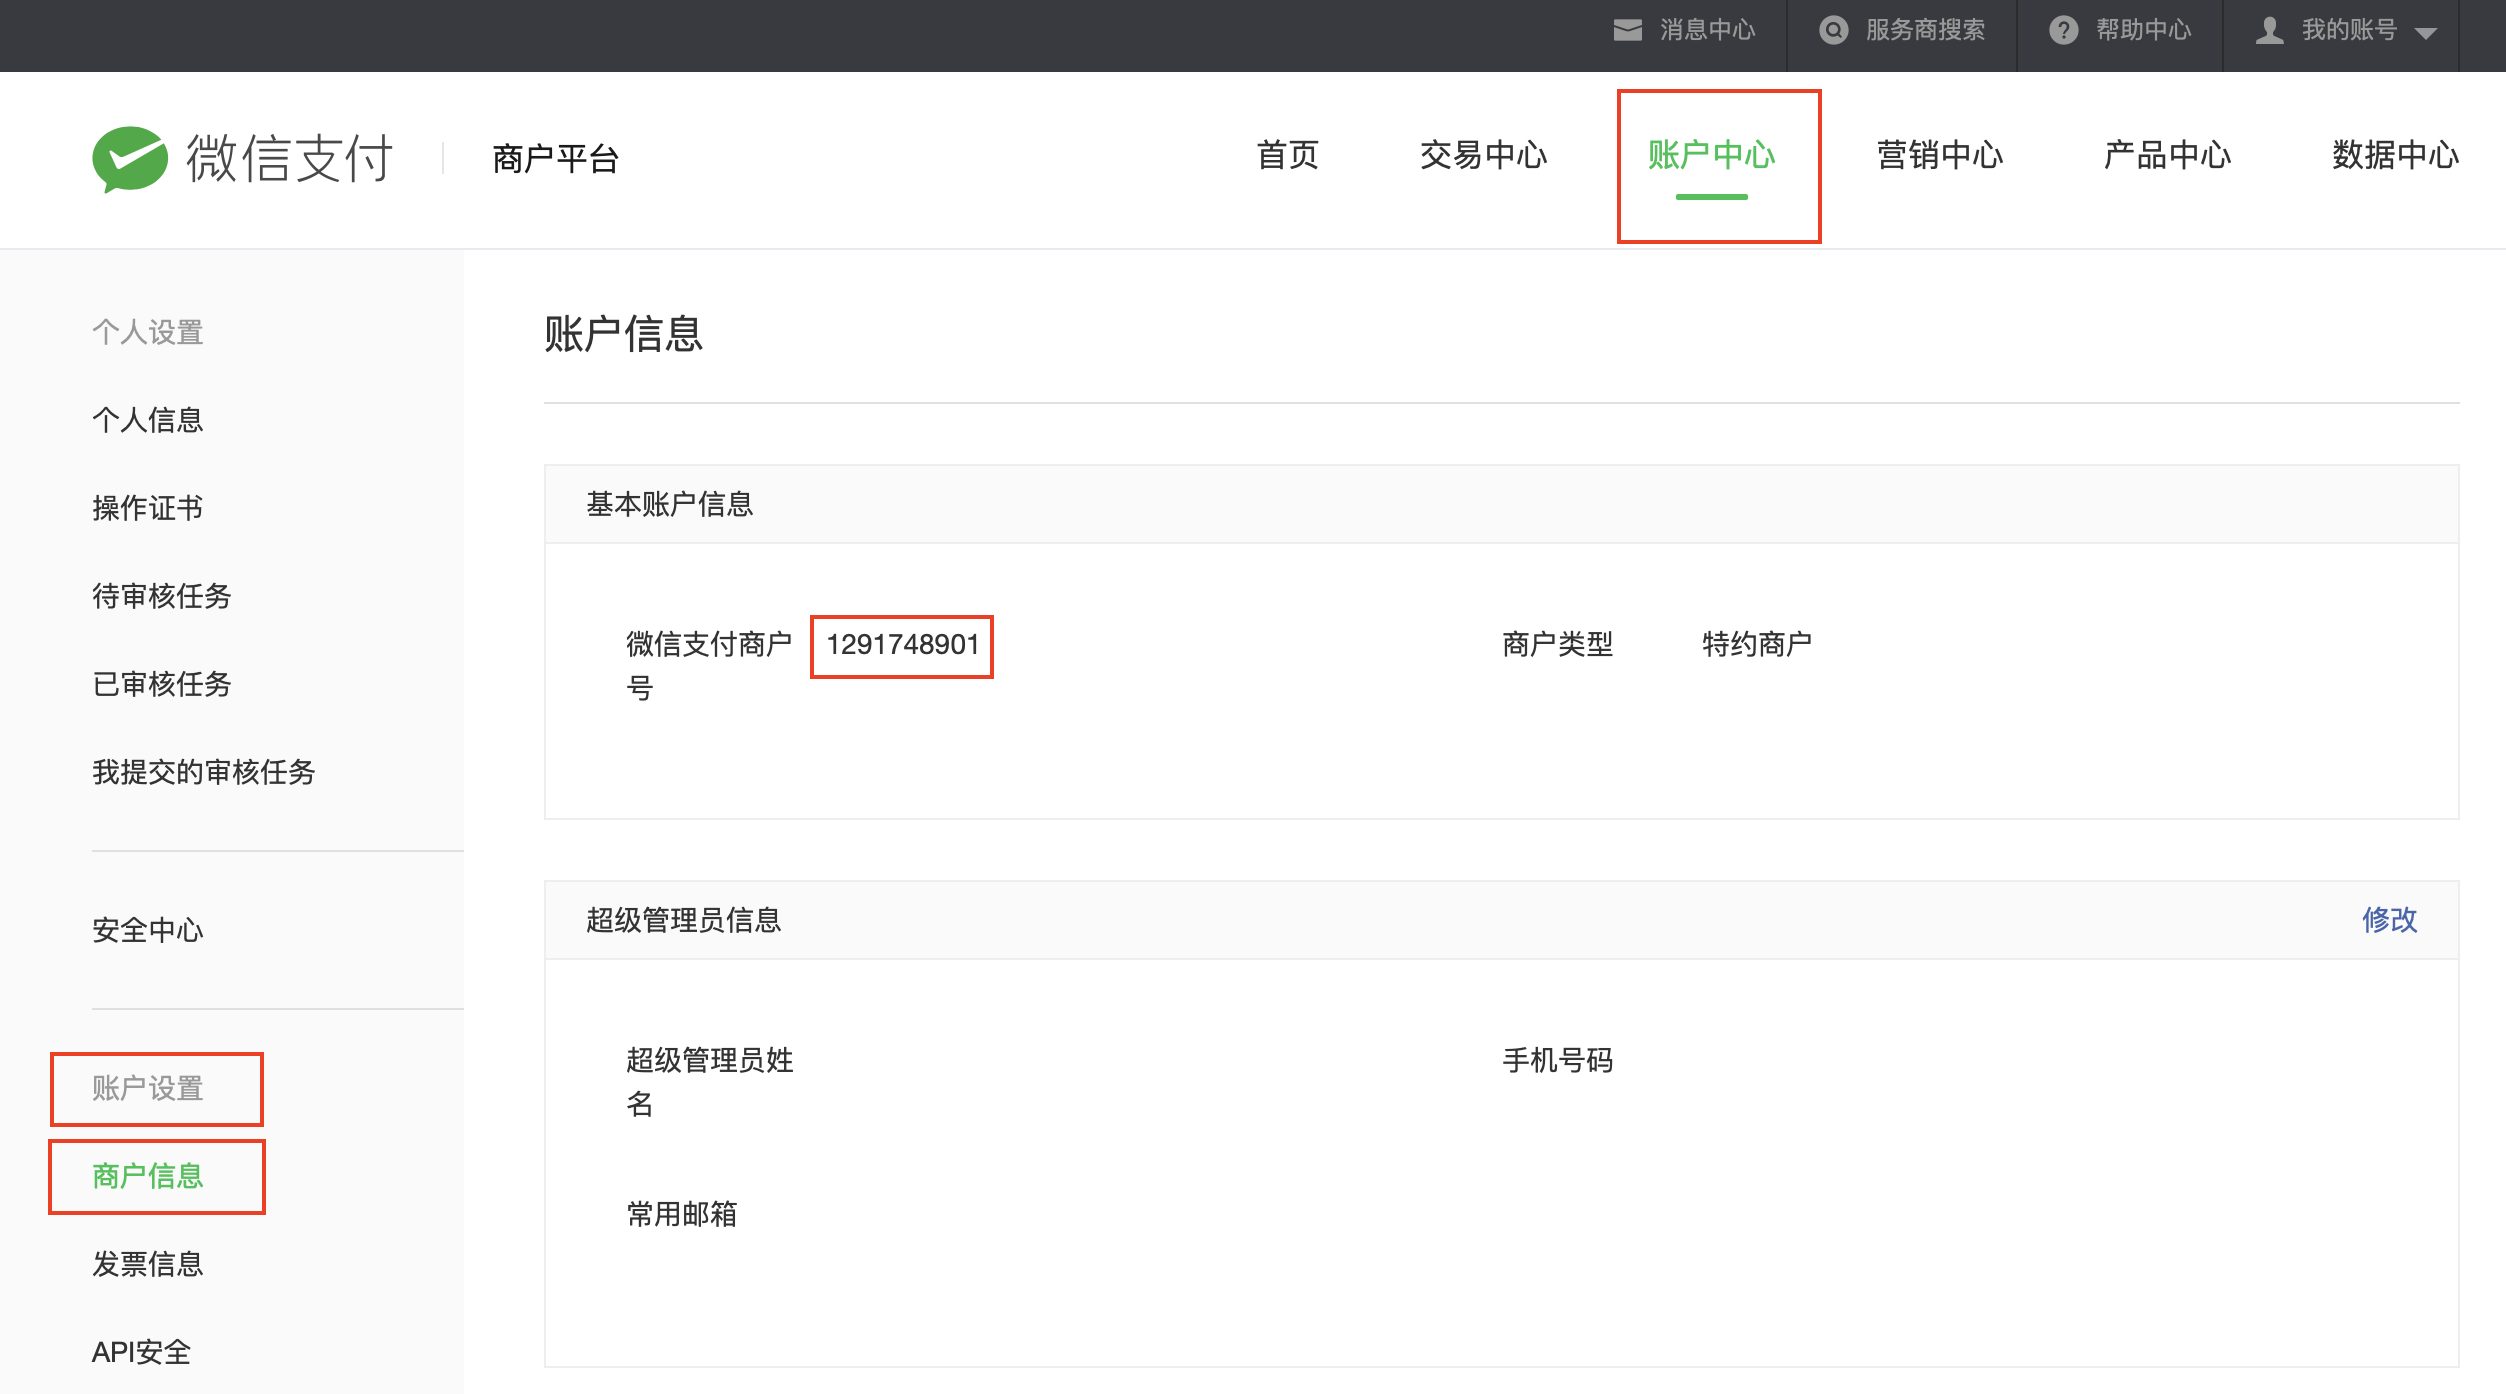Open 安全中心 in the sidebar
The height and width of the screenshot is (1394, 2506).
[x=148, y=930]
